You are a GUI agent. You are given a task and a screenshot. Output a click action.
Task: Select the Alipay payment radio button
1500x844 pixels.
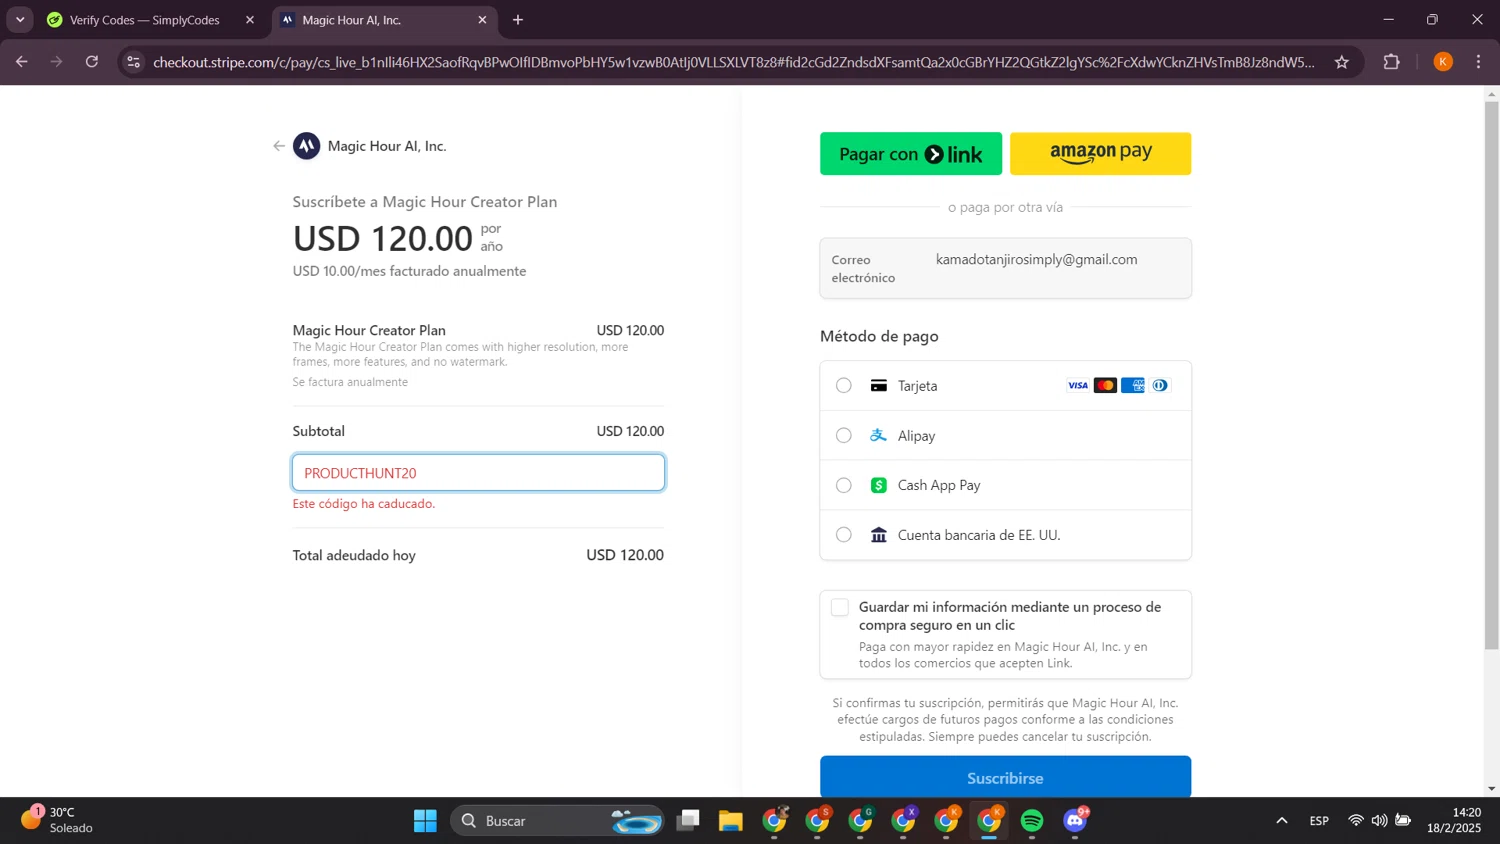coord(844,436)
